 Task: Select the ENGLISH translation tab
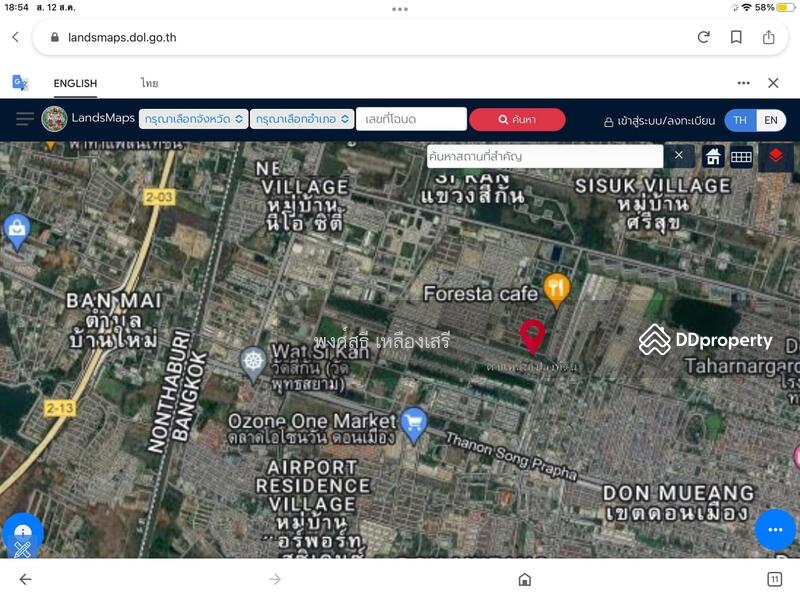75,83
